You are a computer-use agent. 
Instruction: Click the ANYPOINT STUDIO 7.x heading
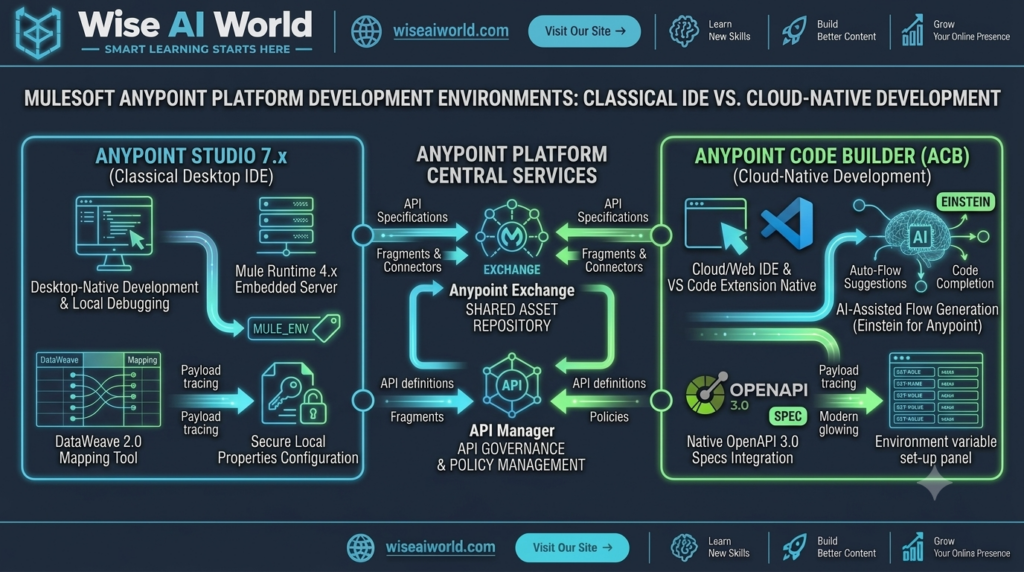click(191, 156)
